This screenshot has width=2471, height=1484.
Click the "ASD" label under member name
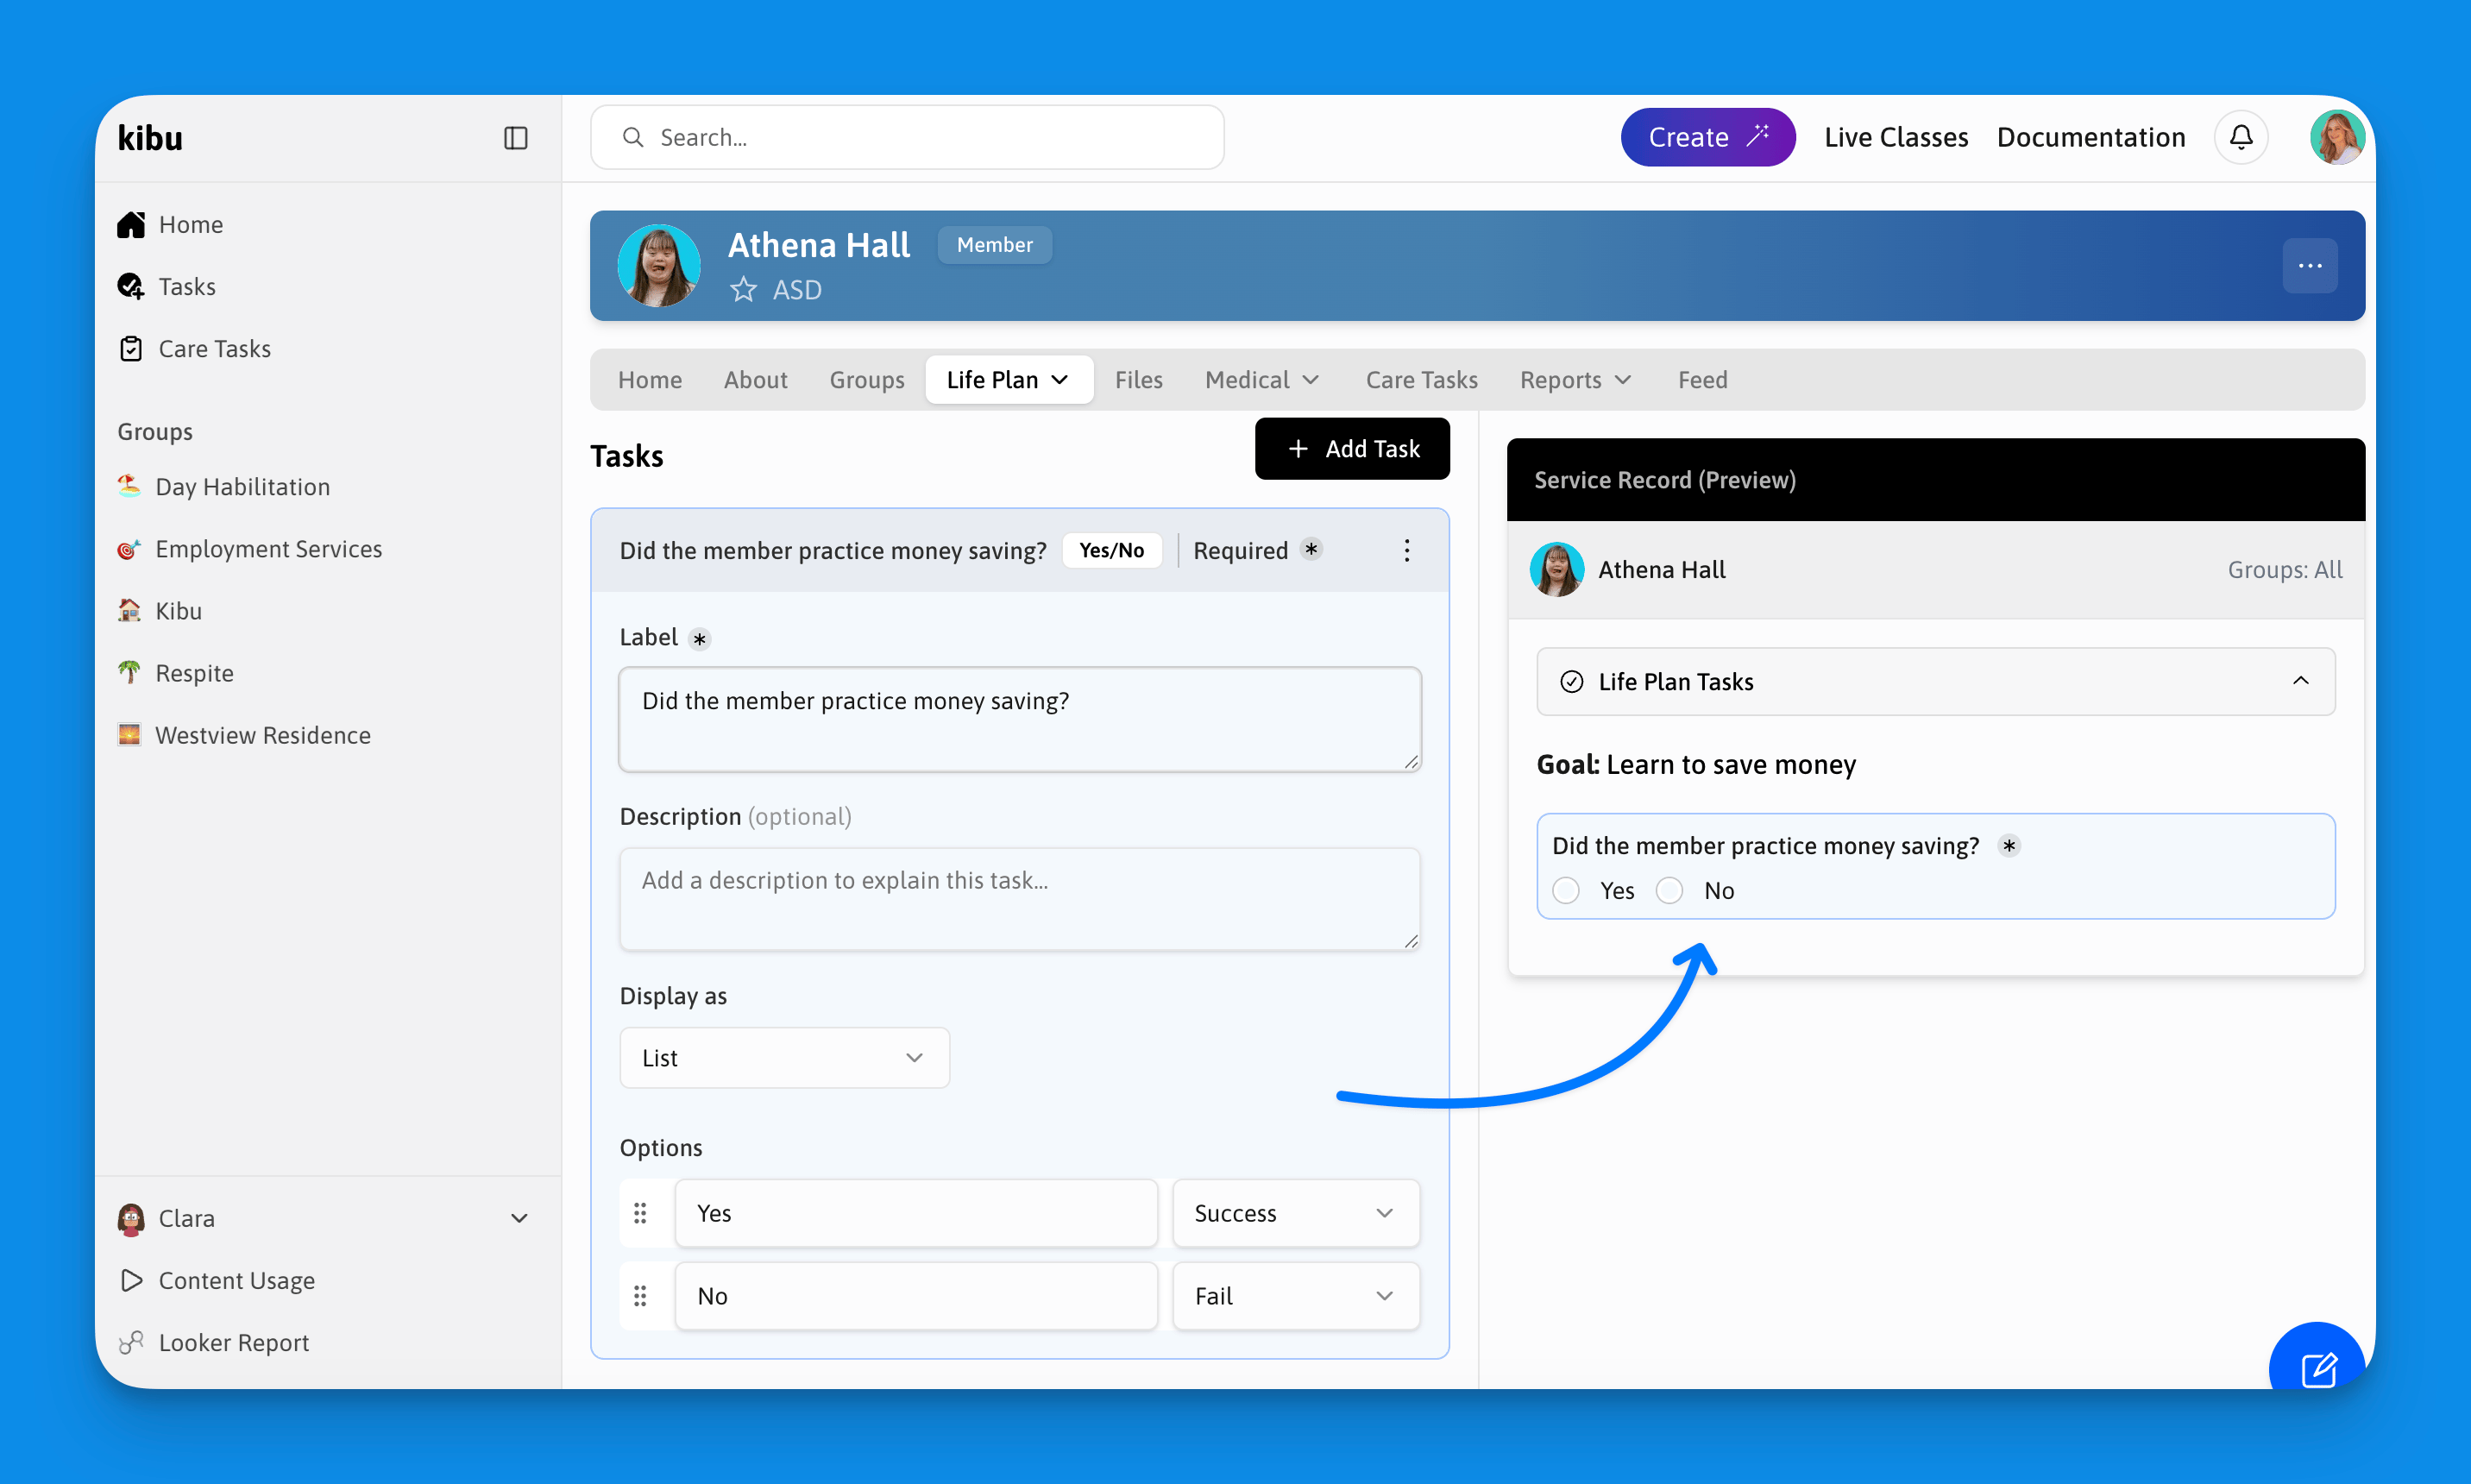coord(797,290)
